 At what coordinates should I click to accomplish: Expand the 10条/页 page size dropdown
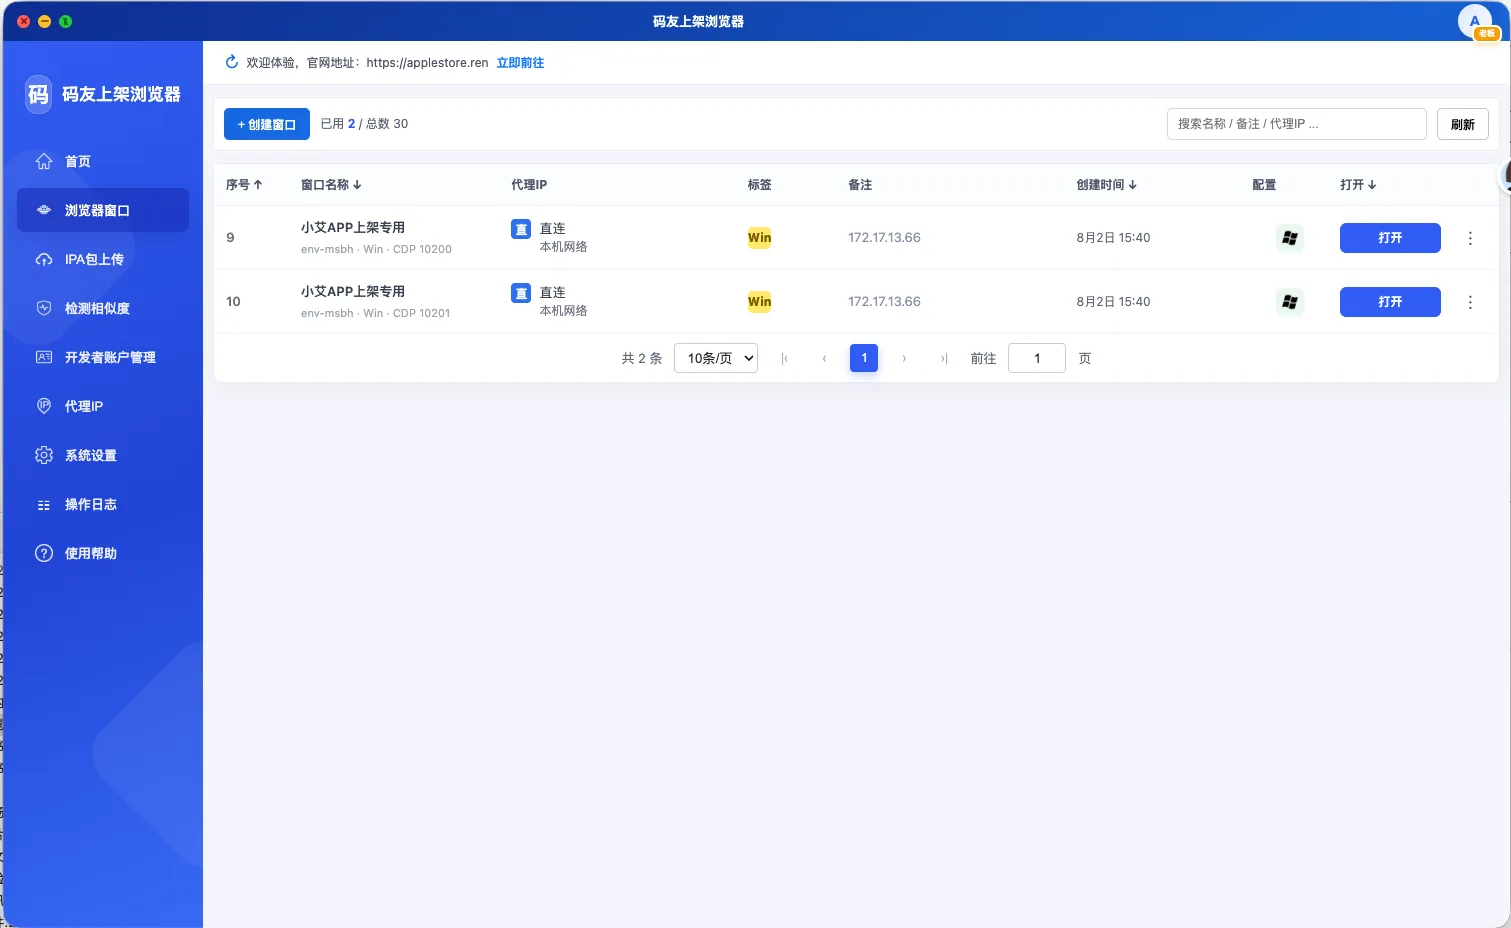tap(716, 358)
